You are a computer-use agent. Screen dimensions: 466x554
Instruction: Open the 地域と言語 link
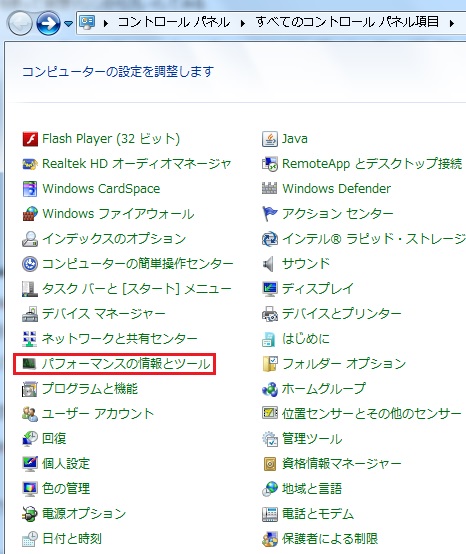pyautogui.click(x=312, y=489)
